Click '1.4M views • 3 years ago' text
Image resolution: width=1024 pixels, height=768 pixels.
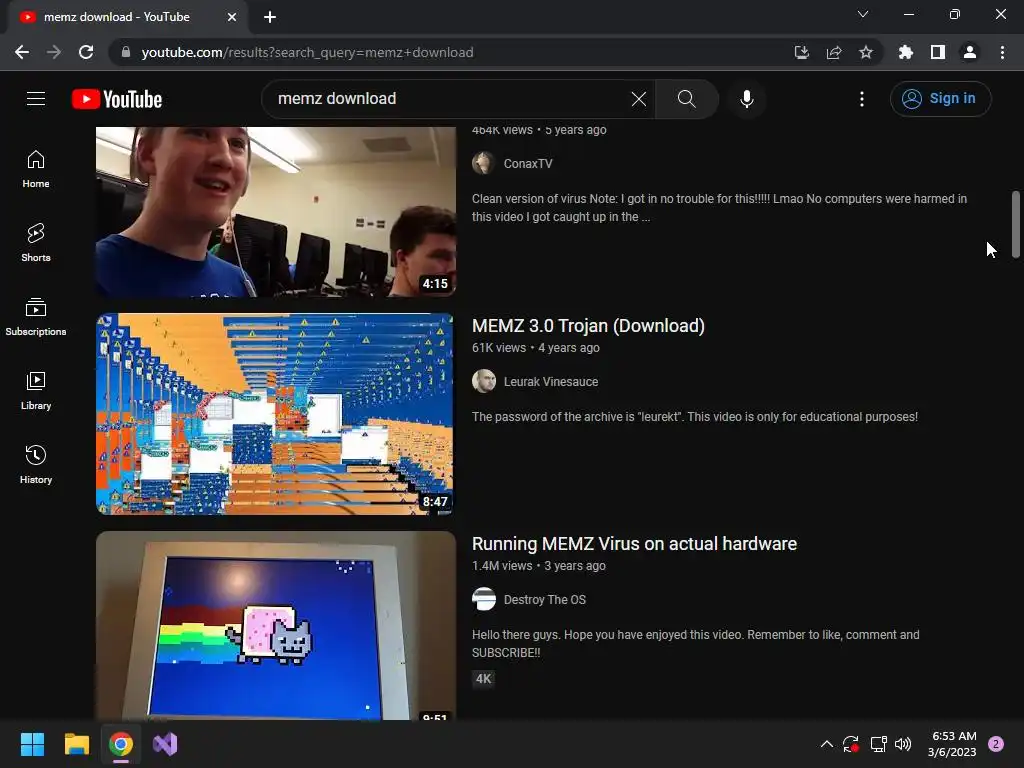(539, 566)
